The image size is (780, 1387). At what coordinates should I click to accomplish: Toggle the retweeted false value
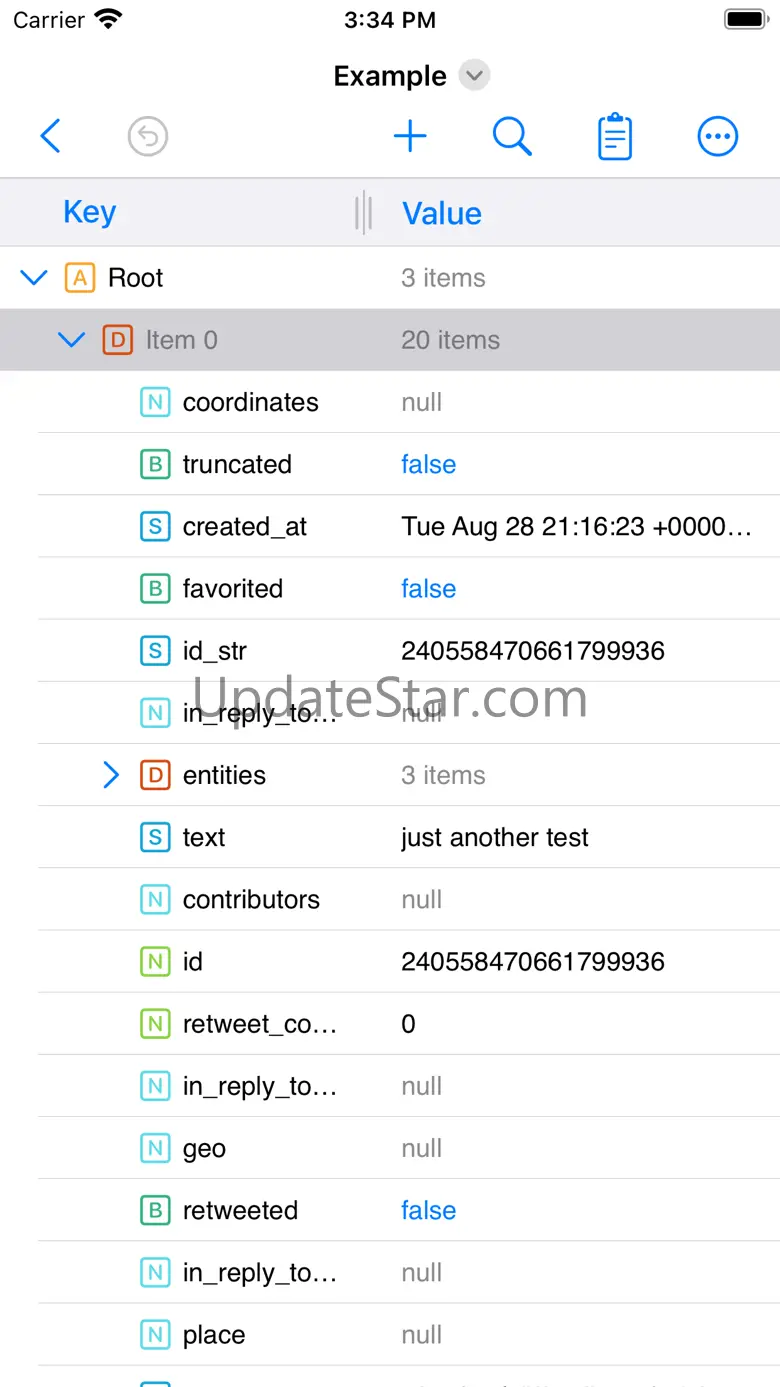[428, 1210]
